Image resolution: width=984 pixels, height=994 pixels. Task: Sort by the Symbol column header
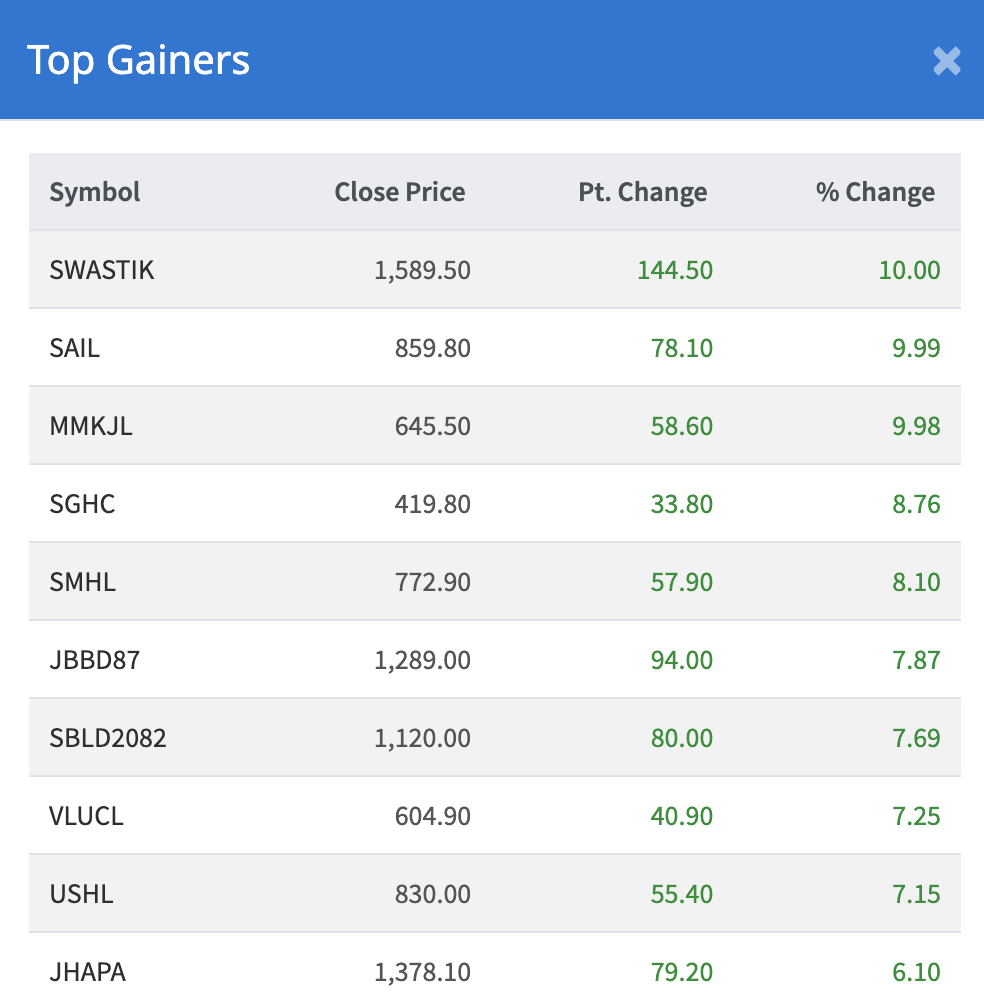point(95,192)
